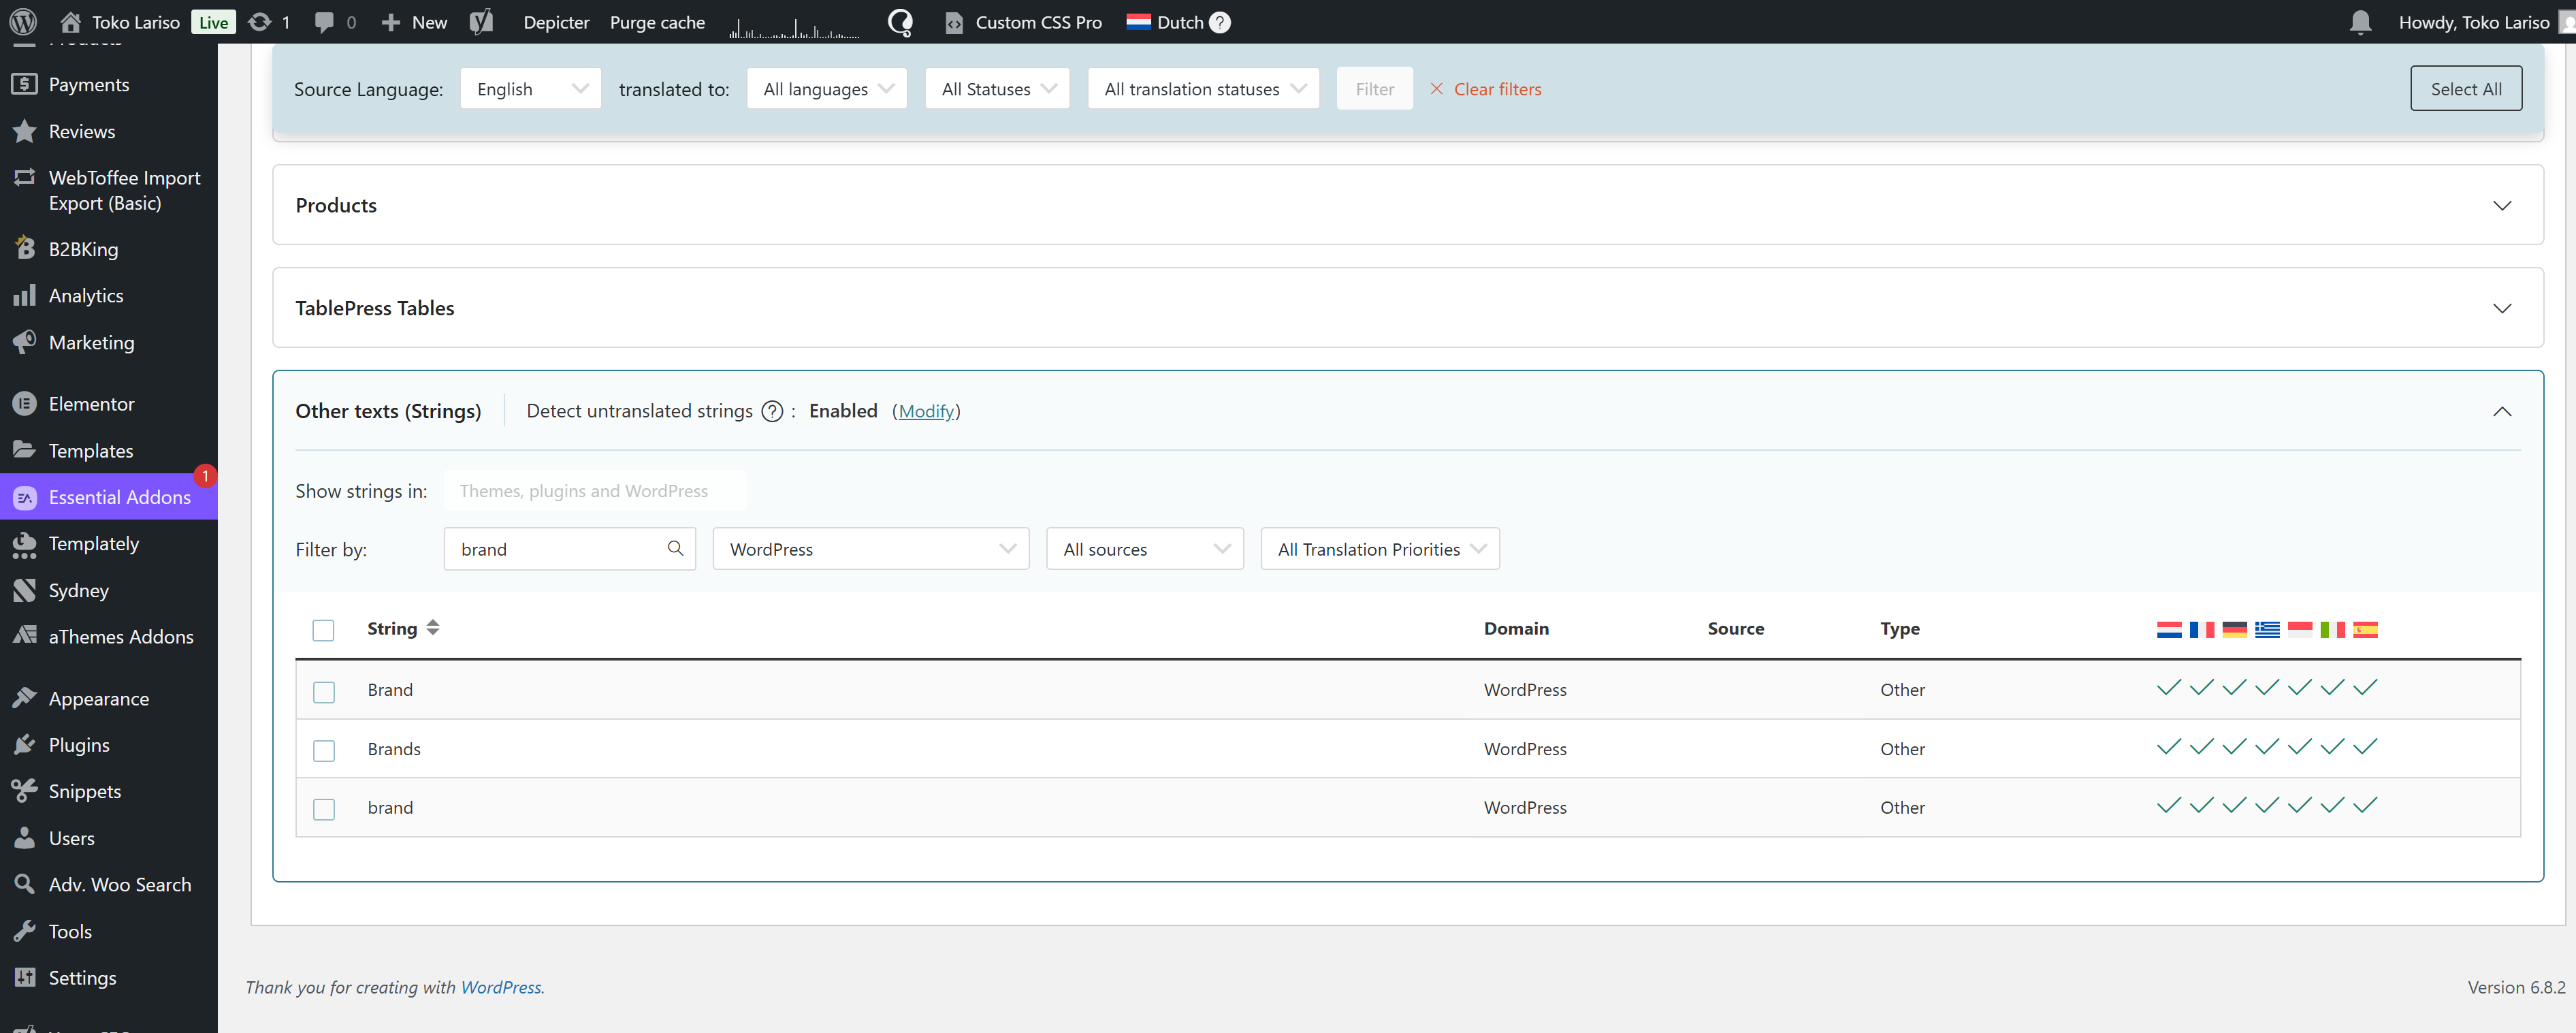2576x1033 pixels.
Task: Click the German checkmark in the lowercase brand row
Action: coord(2234,806)
